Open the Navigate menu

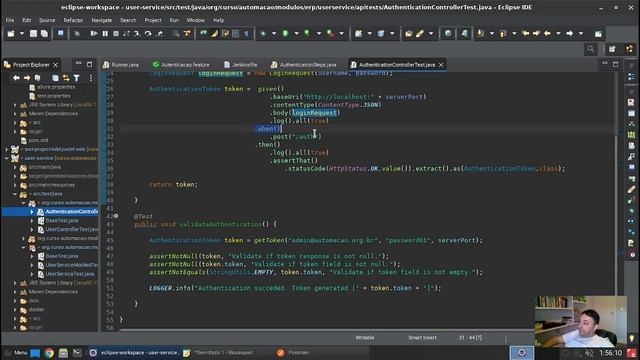102,20
